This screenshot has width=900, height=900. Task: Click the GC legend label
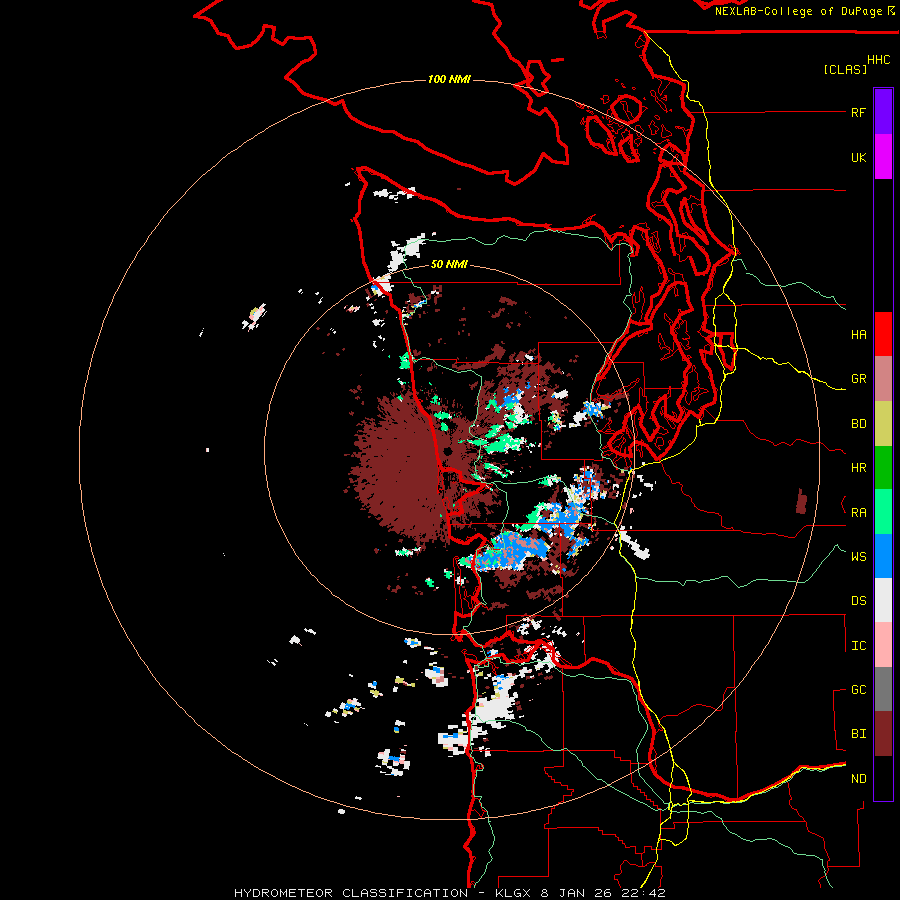[858, 689]
